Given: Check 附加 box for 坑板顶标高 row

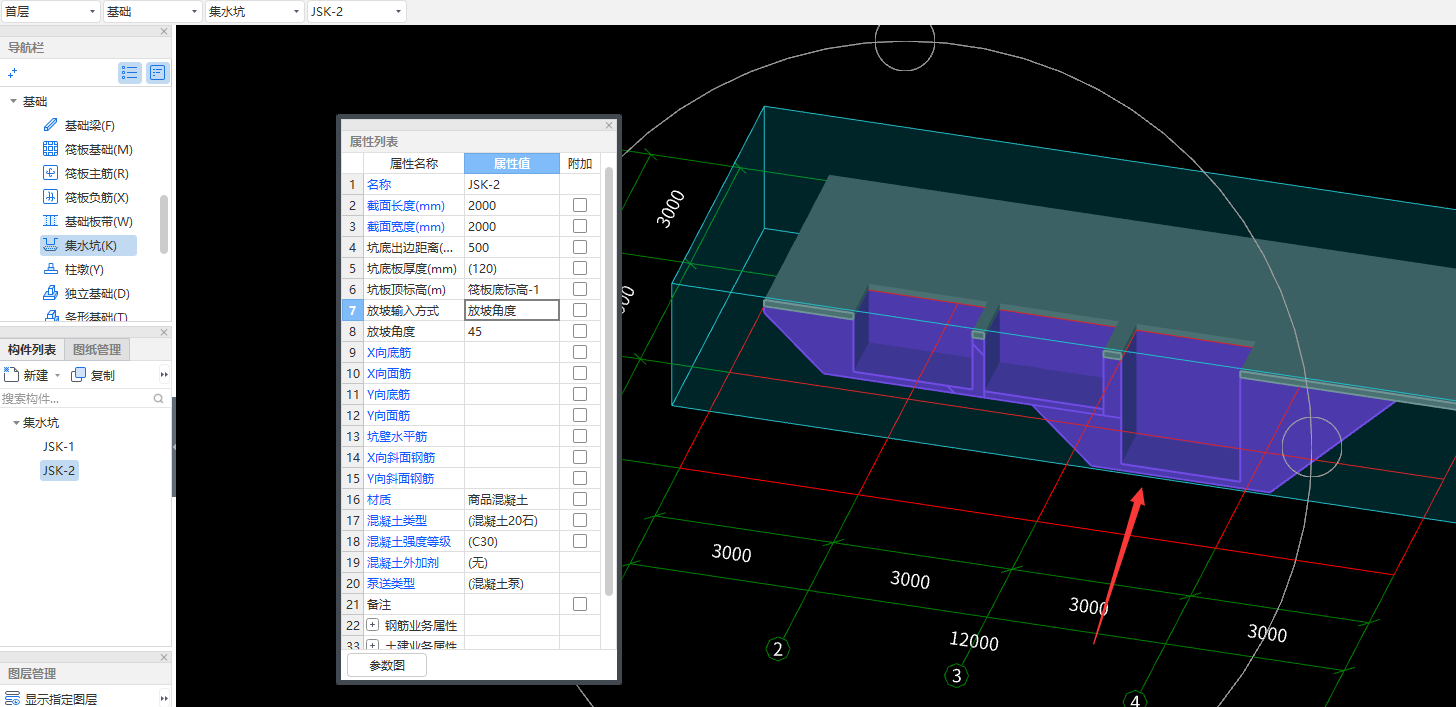Looking at the screenshot, I should (580, 289).
